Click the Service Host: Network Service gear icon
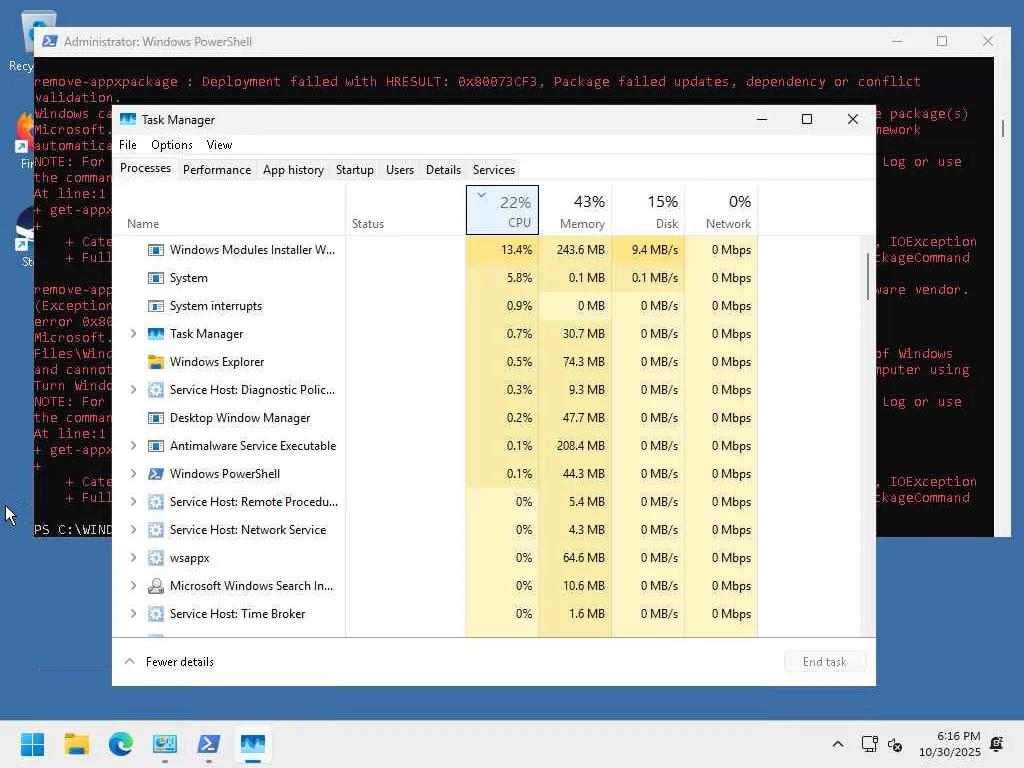Viewport: 1024px width, 768px height. [x=155, y=530]
